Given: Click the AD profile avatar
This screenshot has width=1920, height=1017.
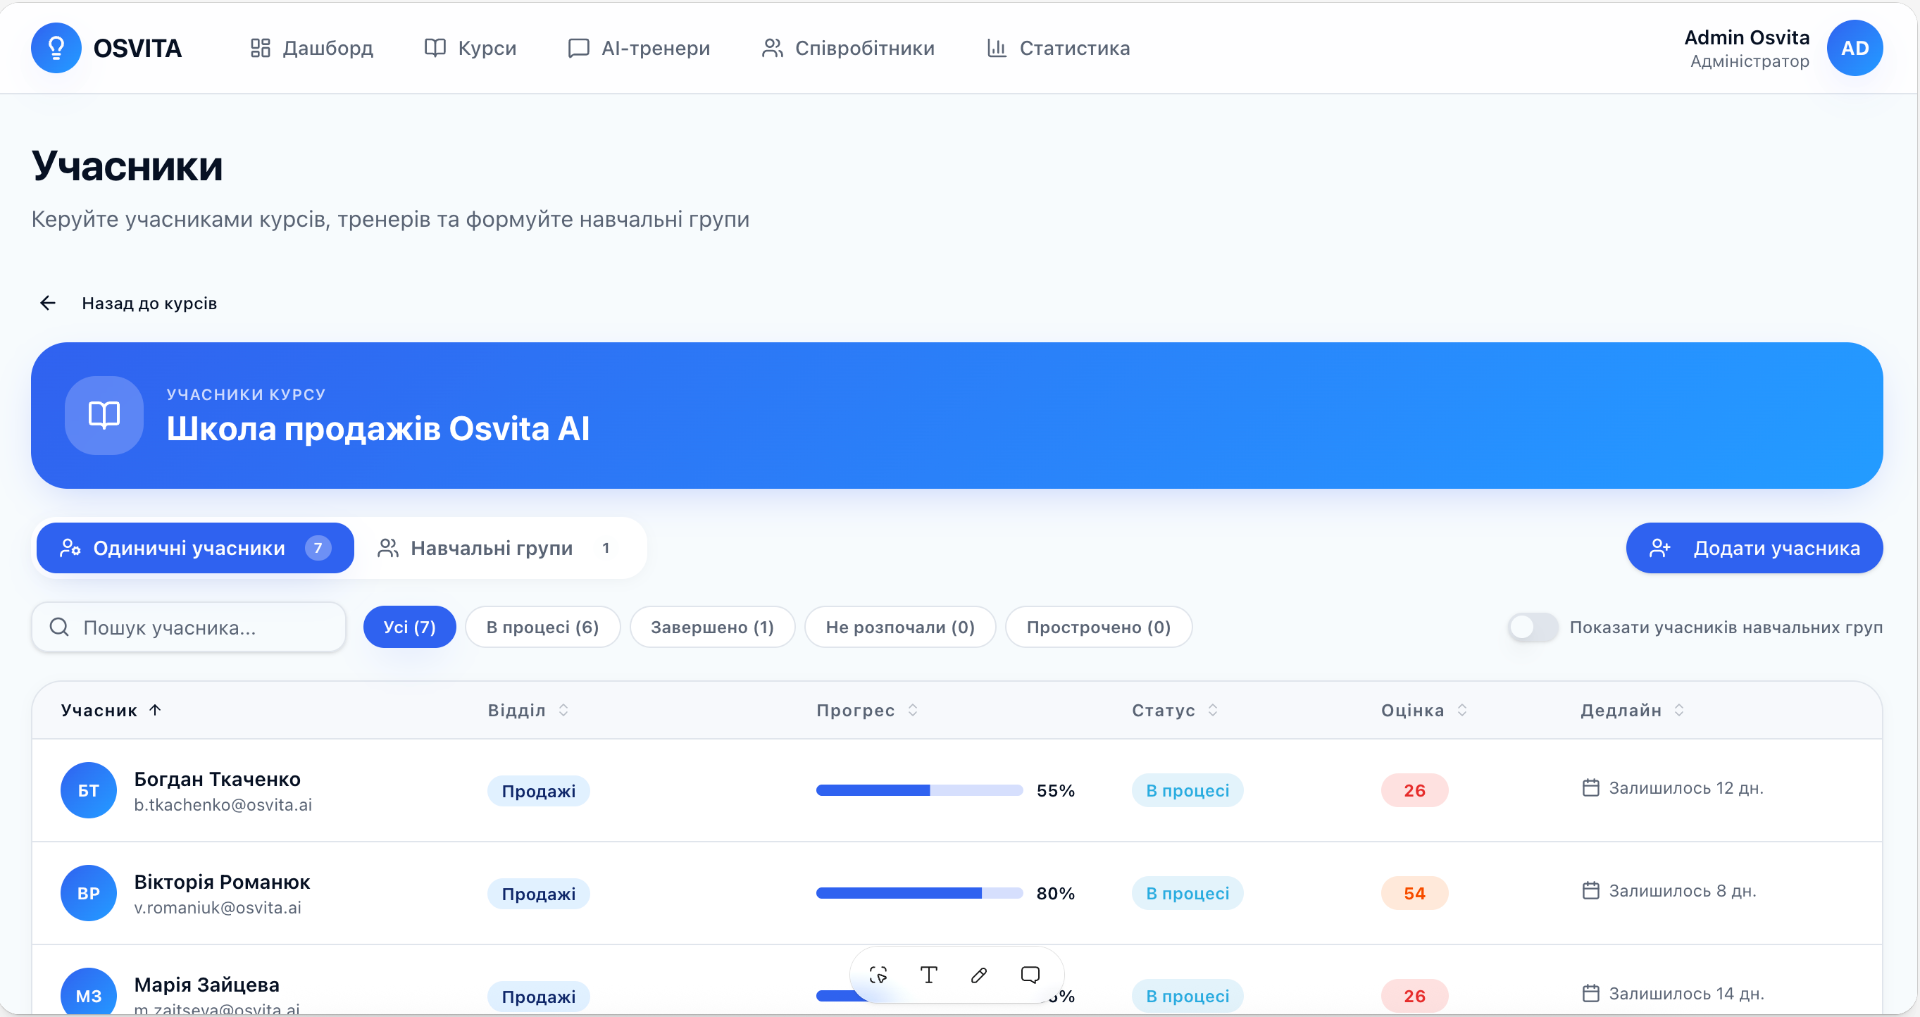Looking at the screenshot, I should tap(1855, 48).
